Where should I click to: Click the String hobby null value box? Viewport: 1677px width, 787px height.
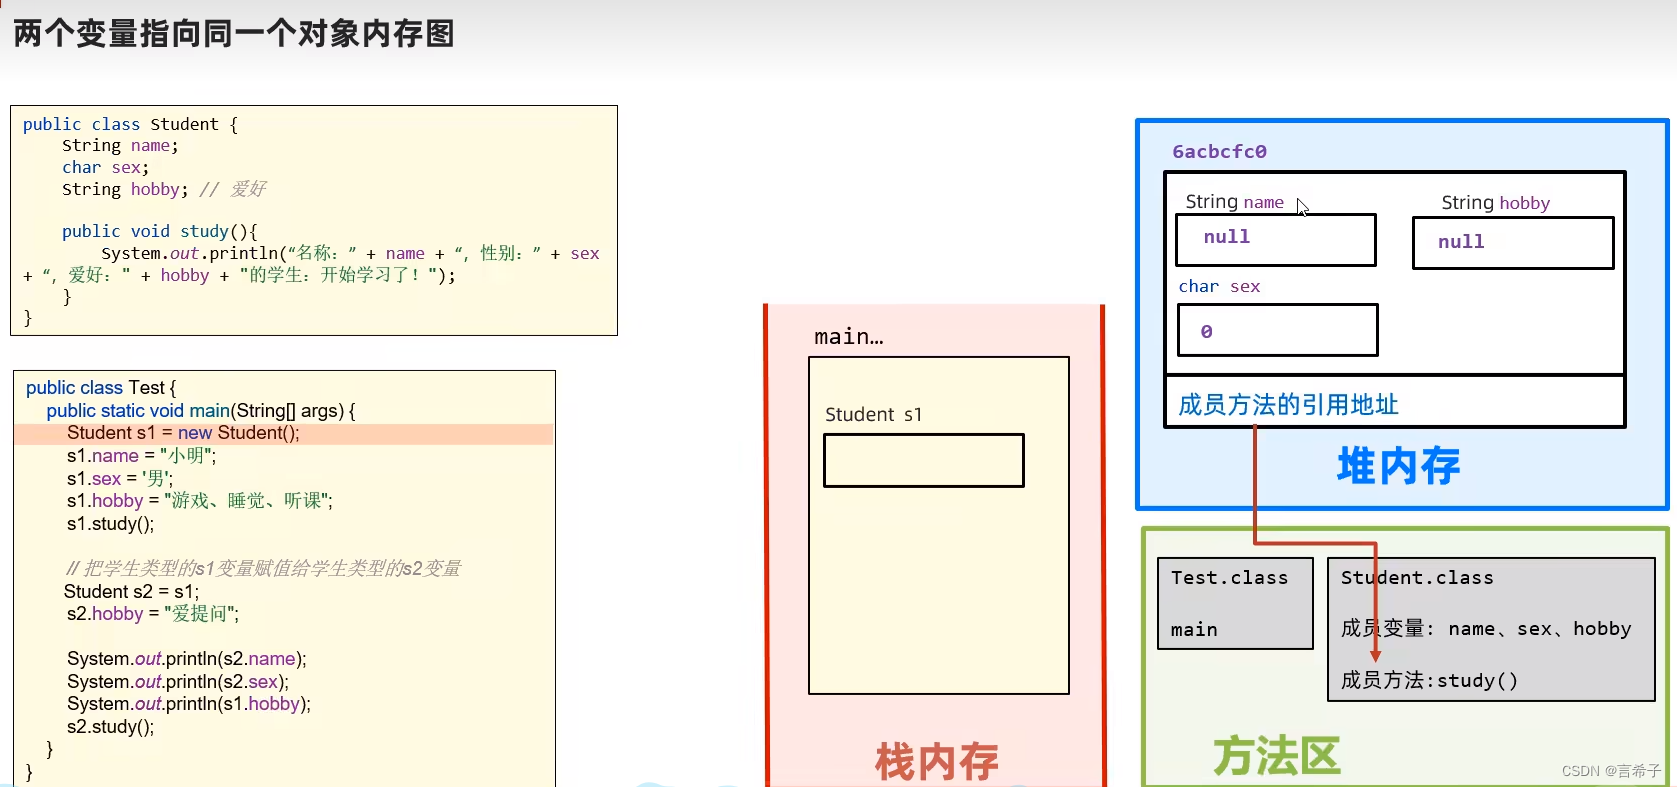(1513, 243)
